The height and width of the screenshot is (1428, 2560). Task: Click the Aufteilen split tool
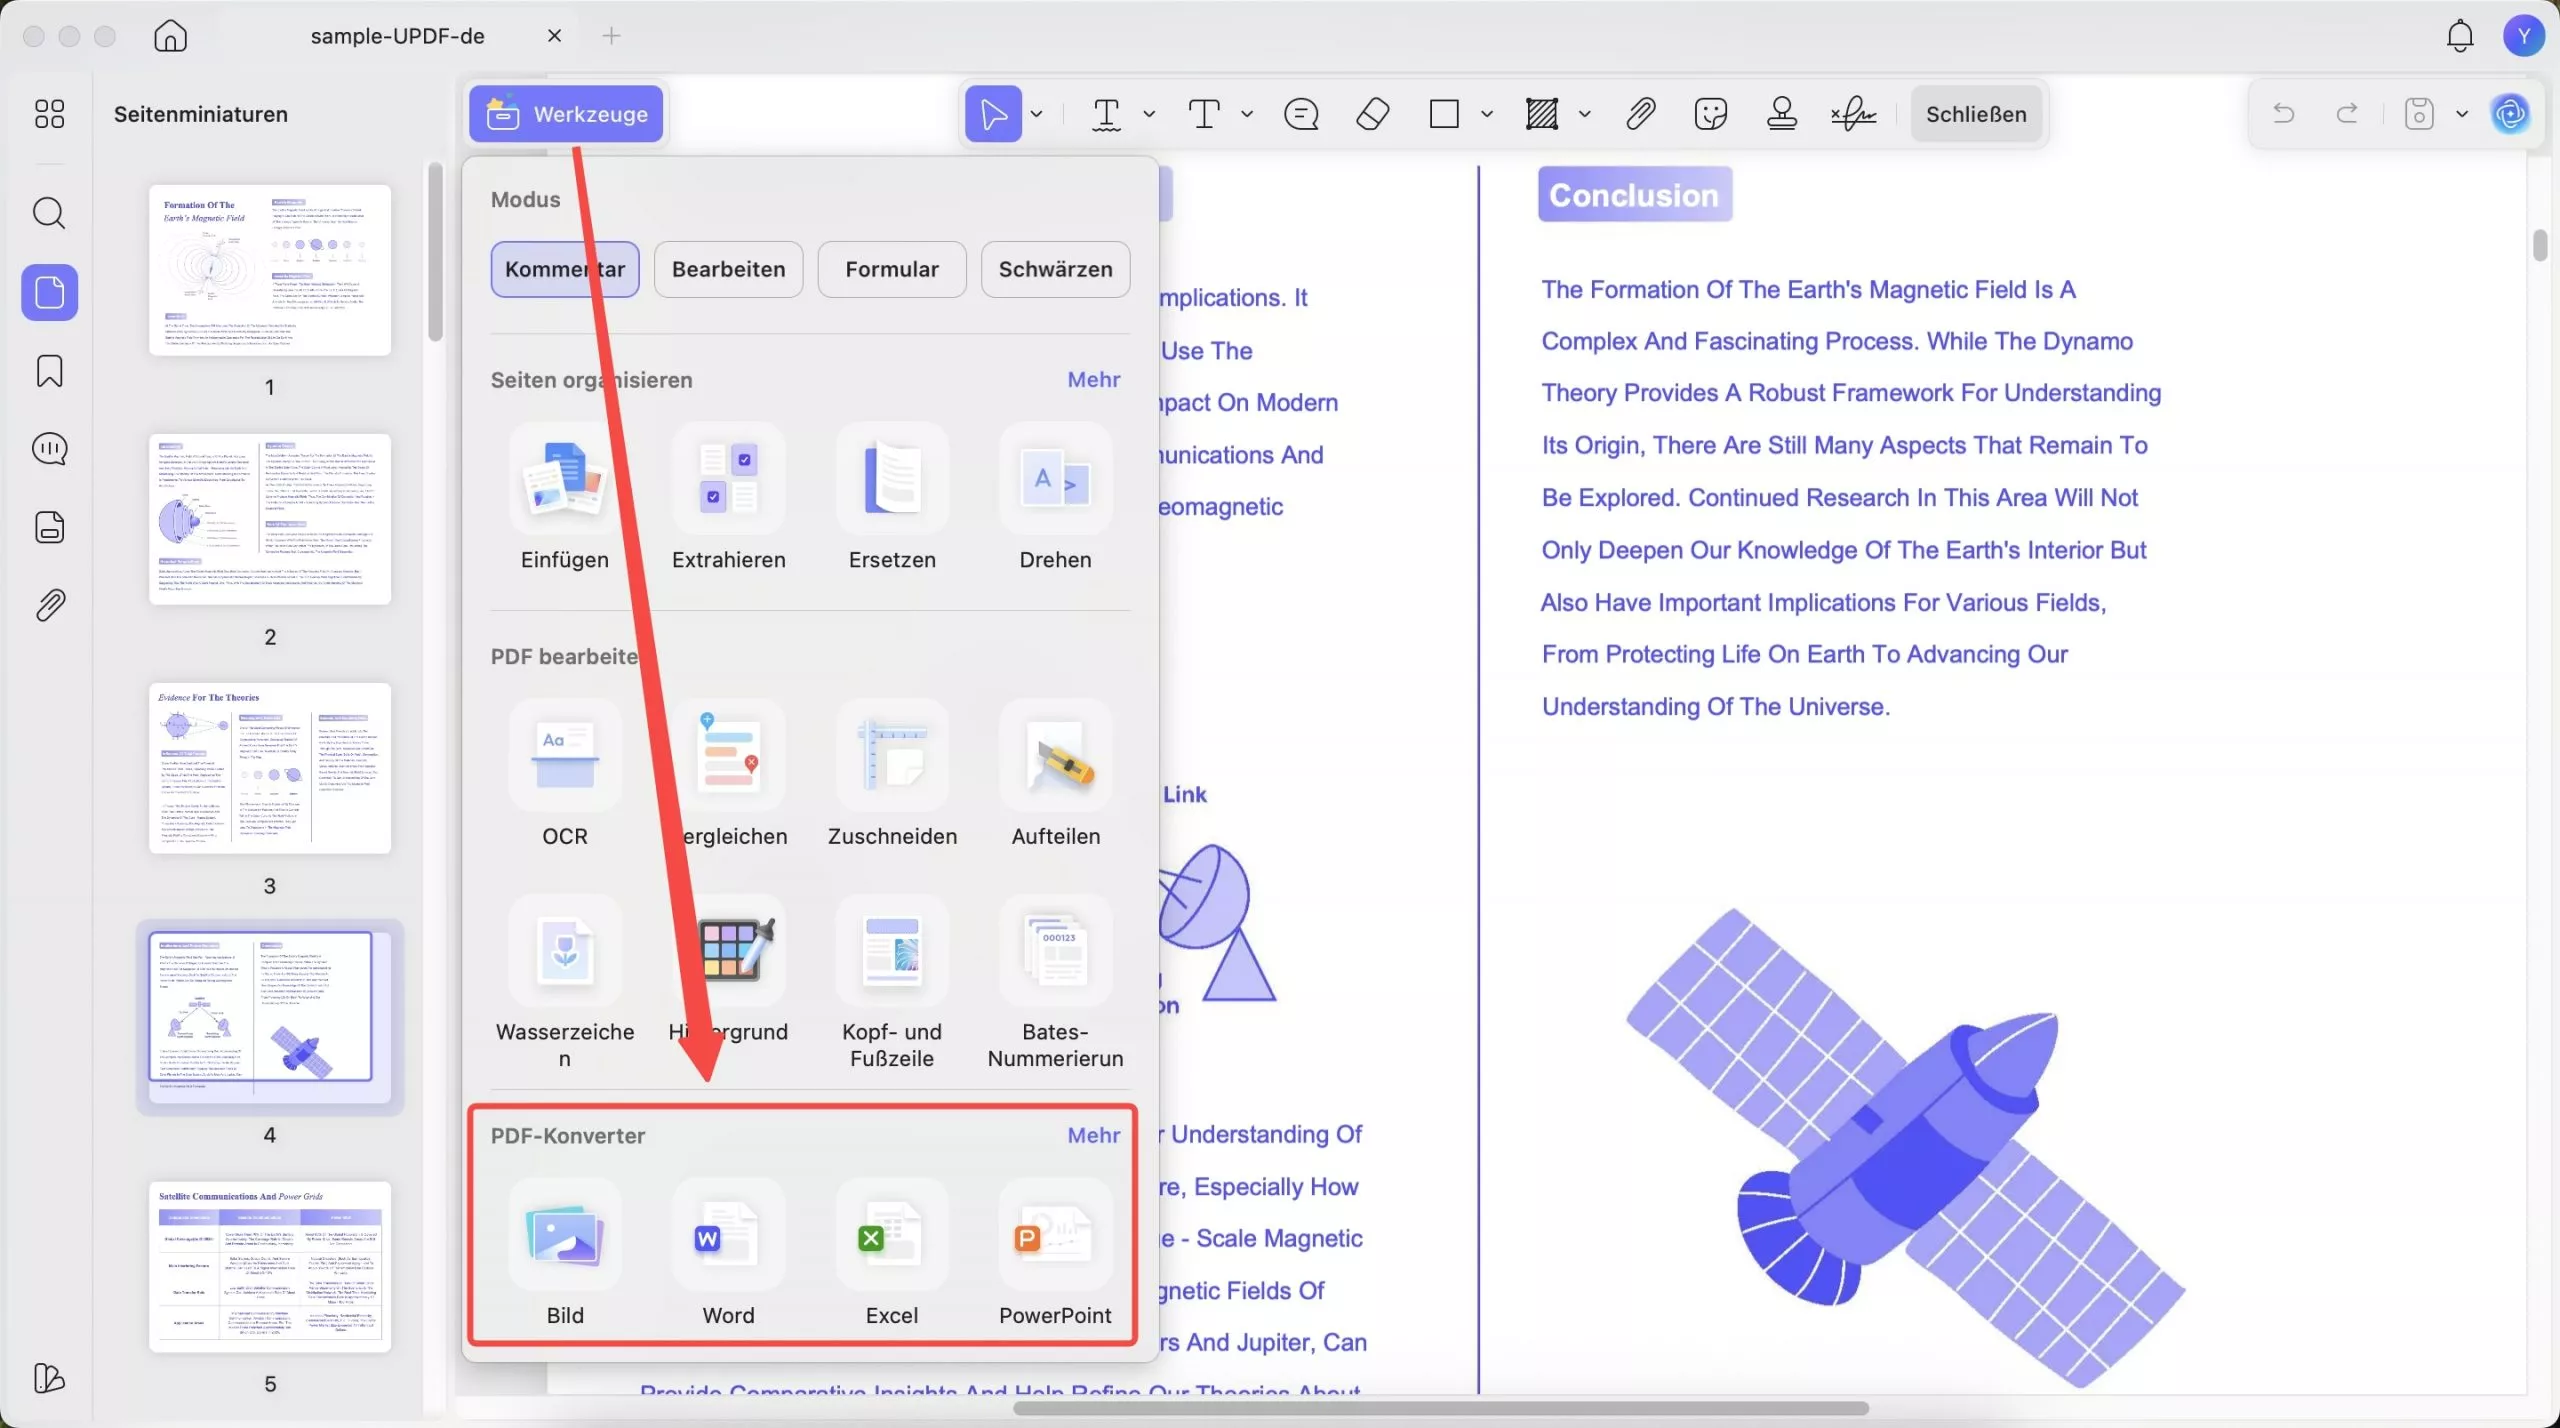coord(1055,757)
